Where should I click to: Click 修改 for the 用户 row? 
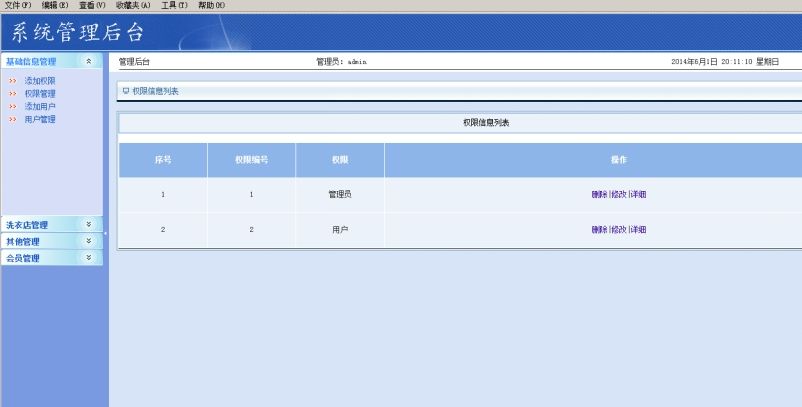pyautogui.click(x=619, y=230)
